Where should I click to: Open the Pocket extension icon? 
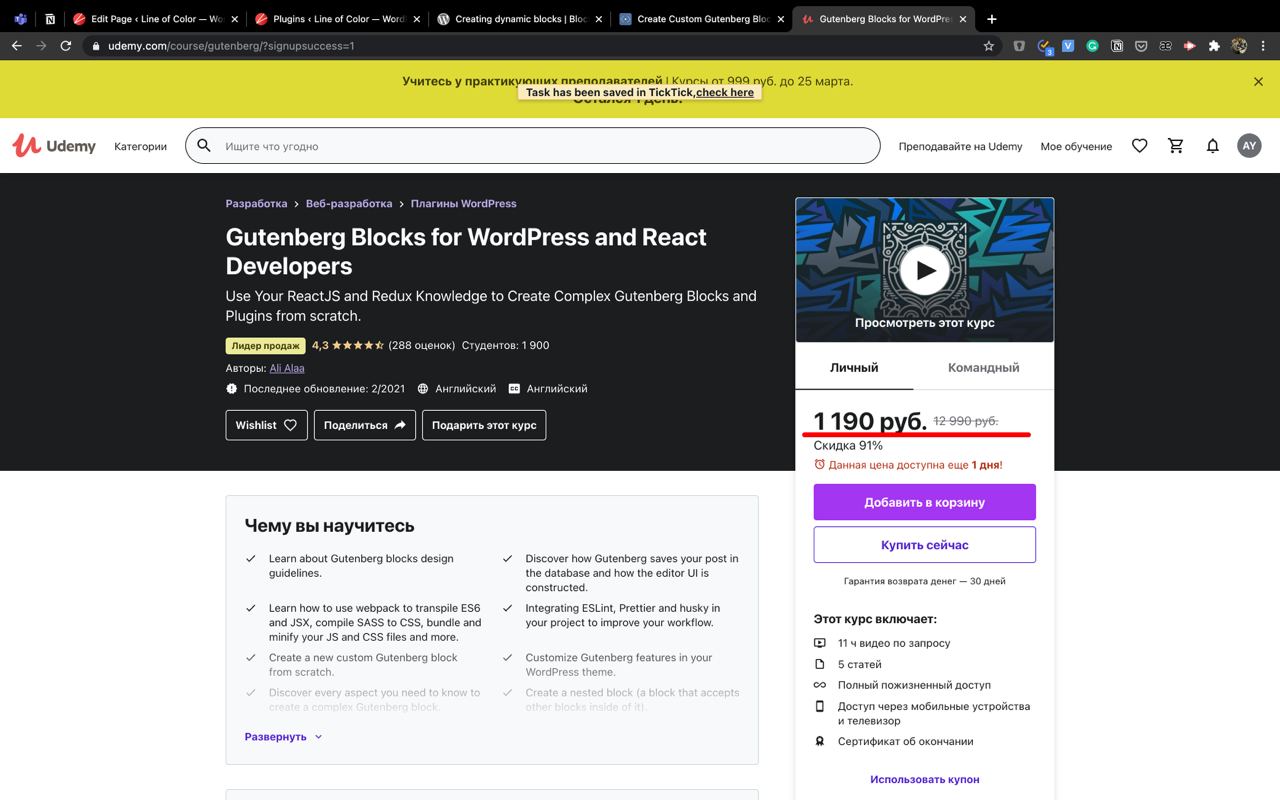(x=1141, y=46)
